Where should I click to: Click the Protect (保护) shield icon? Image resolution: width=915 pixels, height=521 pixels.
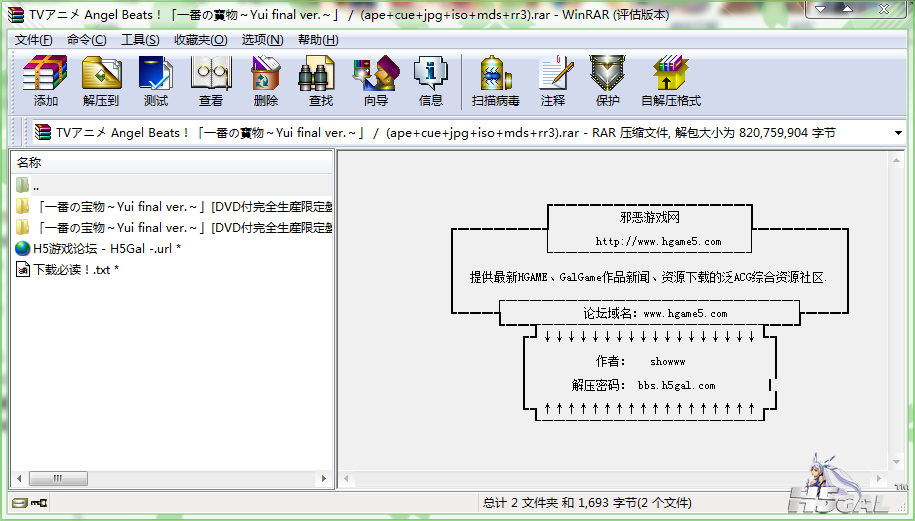(x=607, y=74)
